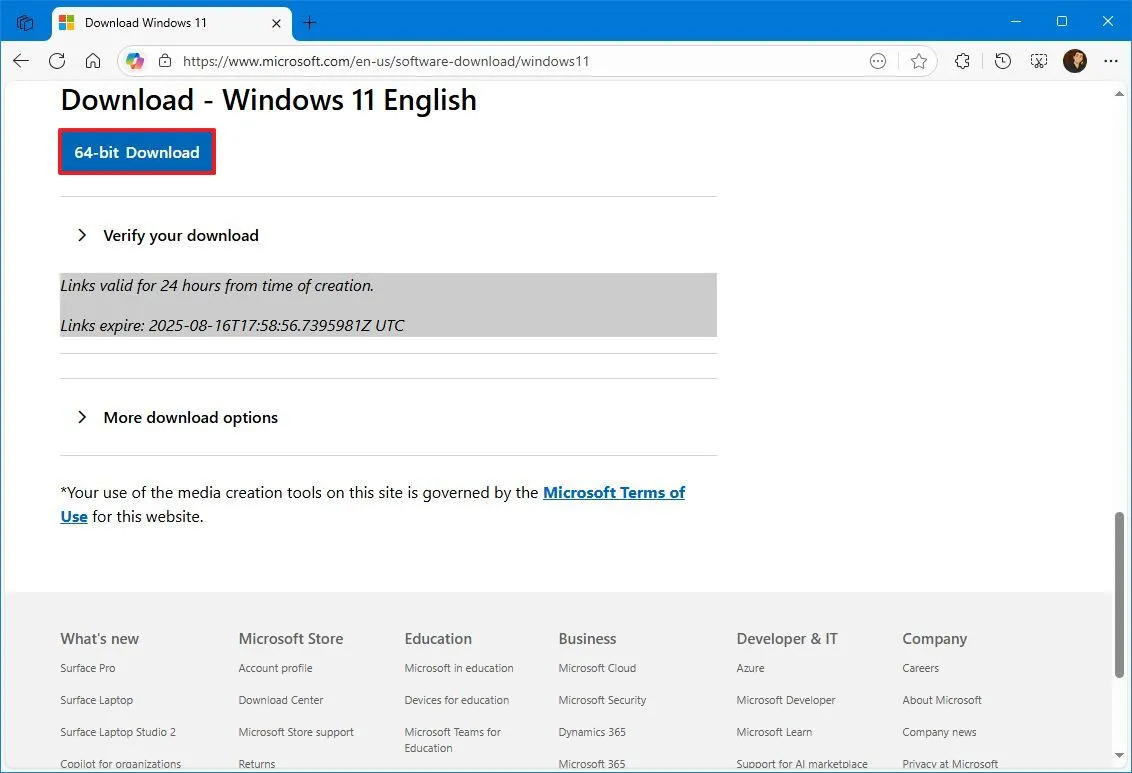Viewport: 1132px width, 773px height.
Task: Open the tab activity icon top-left
Action: 24,22
